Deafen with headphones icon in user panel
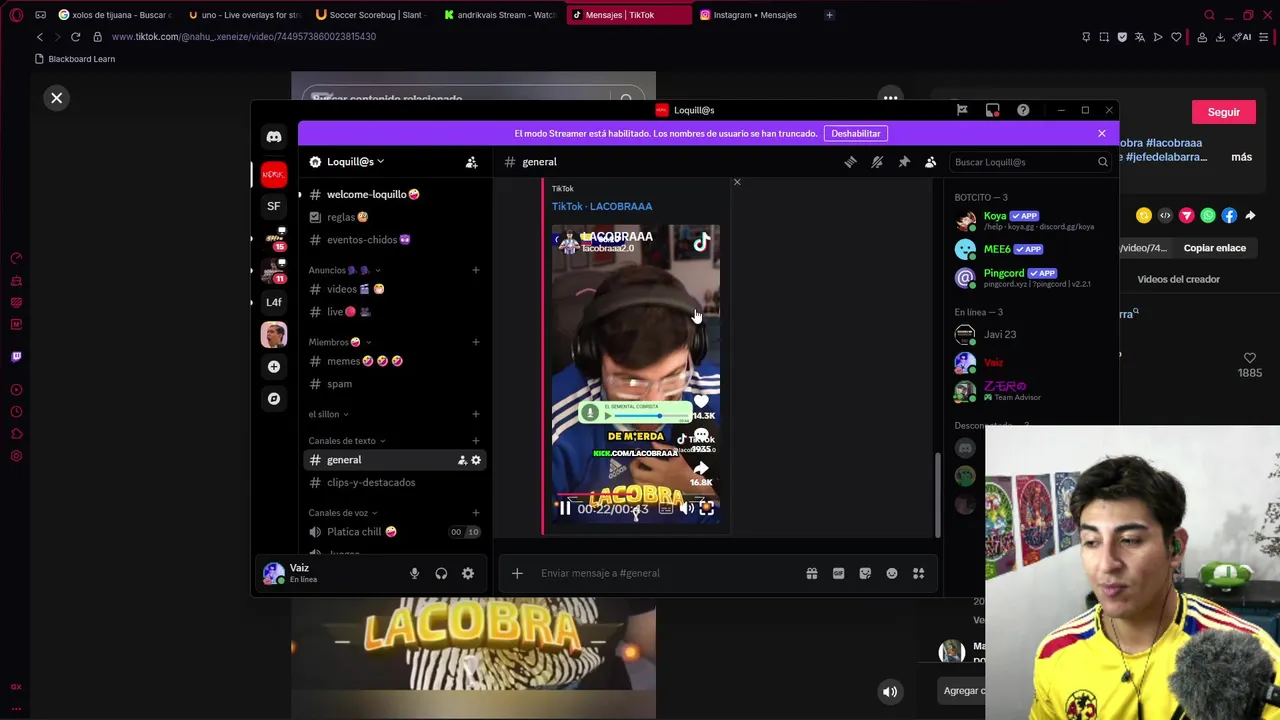Screen dimensions: 1280x720 coord(441,573)
